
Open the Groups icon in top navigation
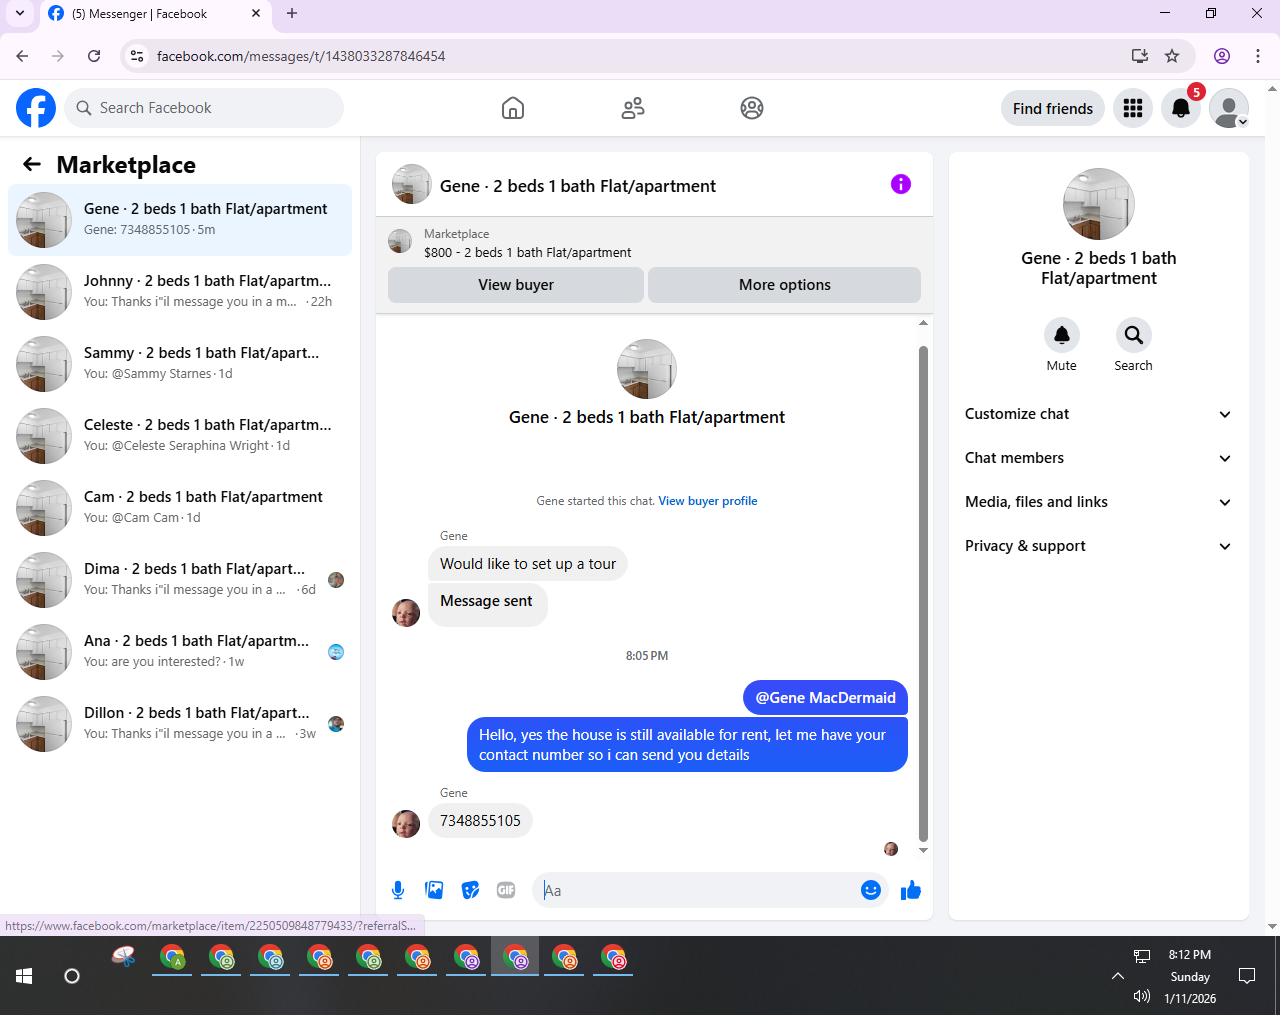tap(752, 108)
